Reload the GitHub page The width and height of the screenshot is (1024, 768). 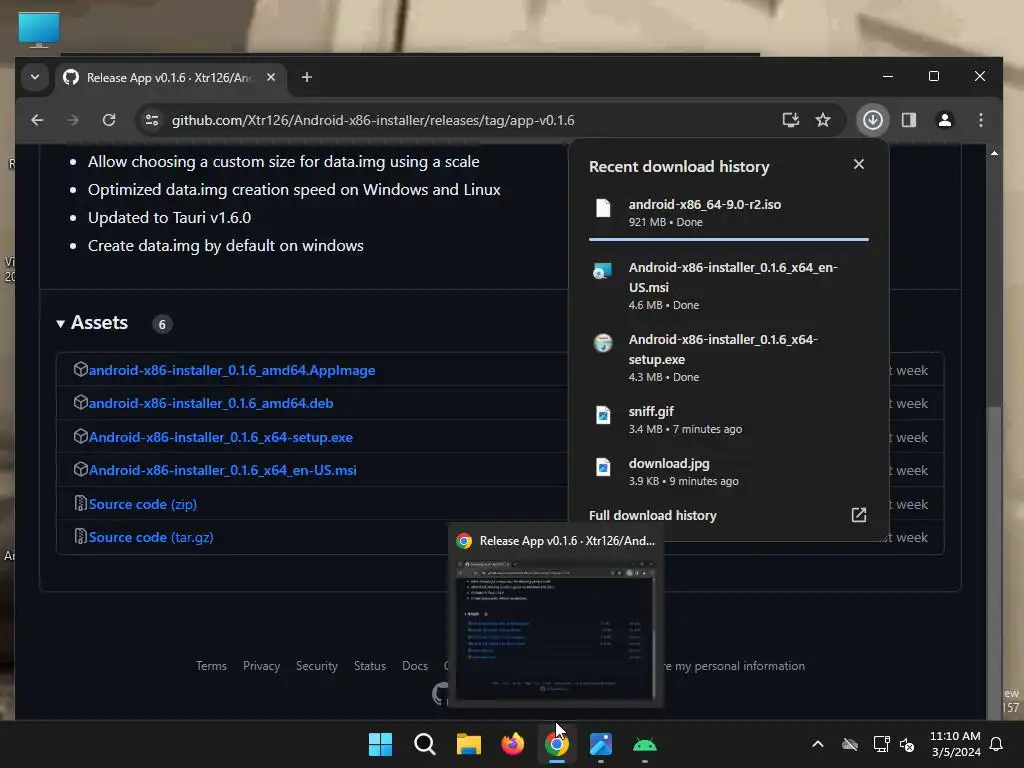pos(109,120)
